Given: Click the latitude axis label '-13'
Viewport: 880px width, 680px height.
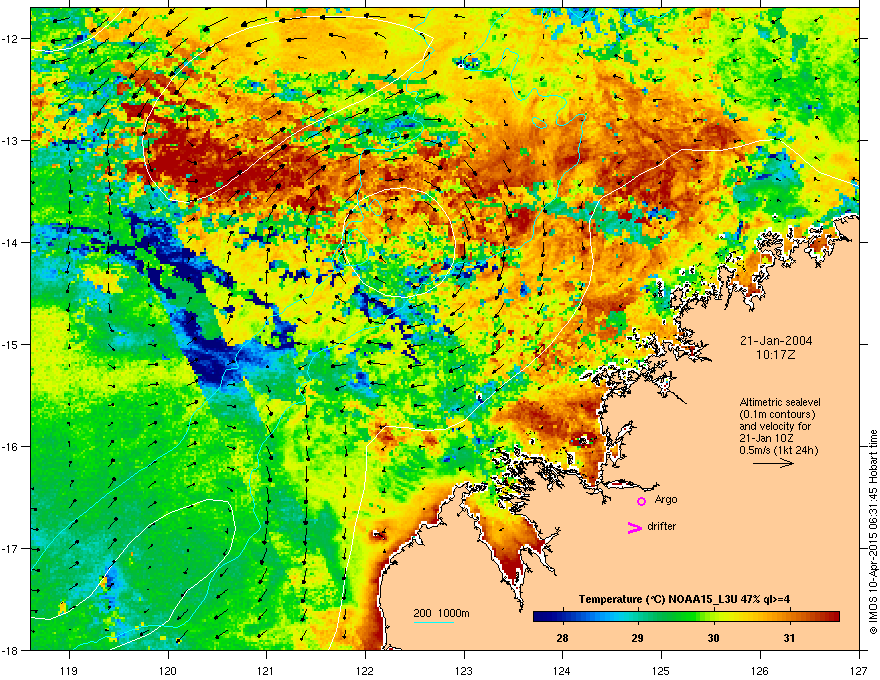Looking at the screenshot, I should [12, 140].
